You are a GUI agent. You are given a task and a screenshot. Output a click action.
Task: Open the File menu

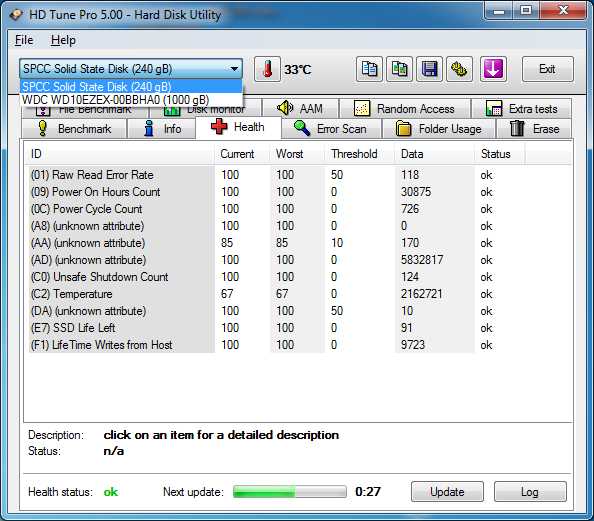[x=24, y=40]
